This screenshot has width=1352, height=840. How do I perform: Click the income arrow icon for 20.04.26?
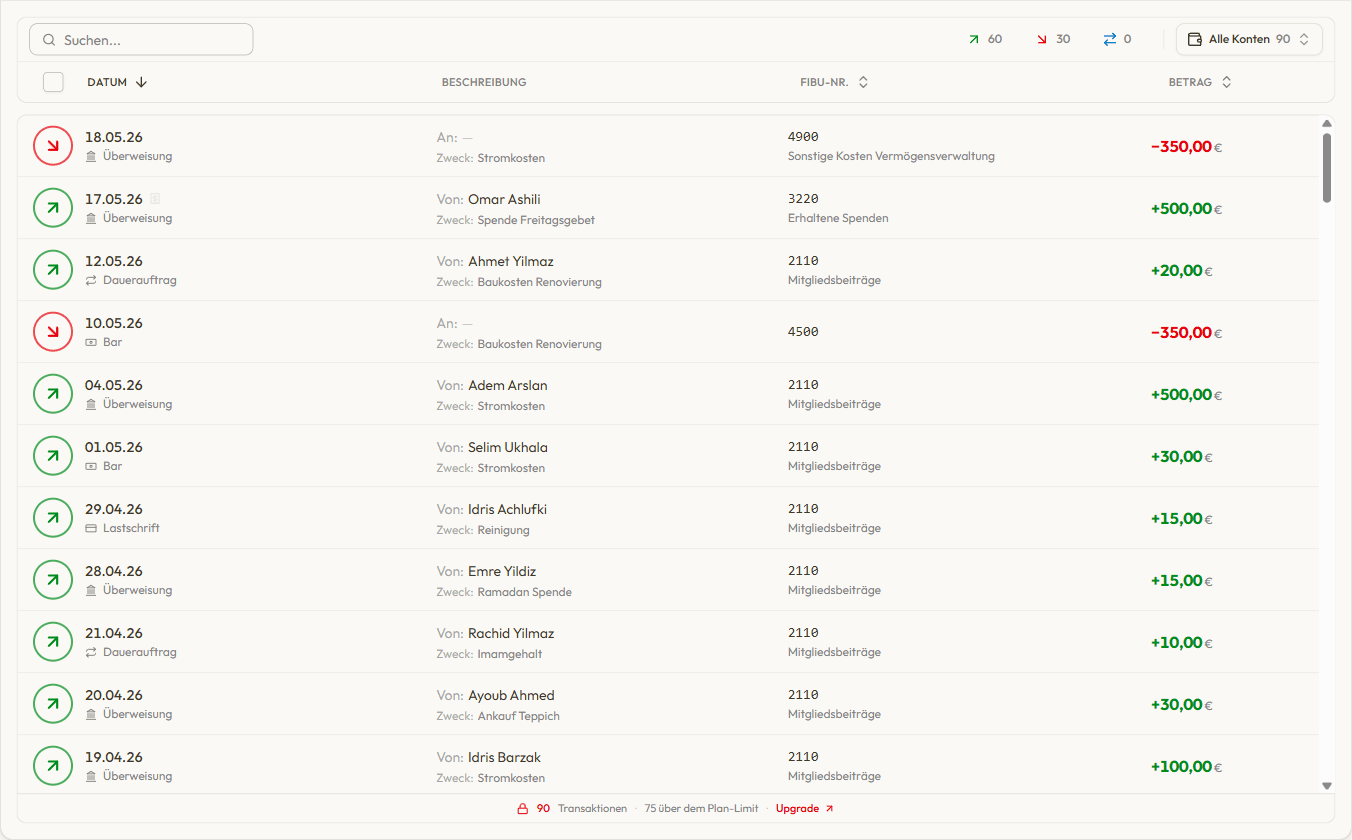tap(53, 704)
